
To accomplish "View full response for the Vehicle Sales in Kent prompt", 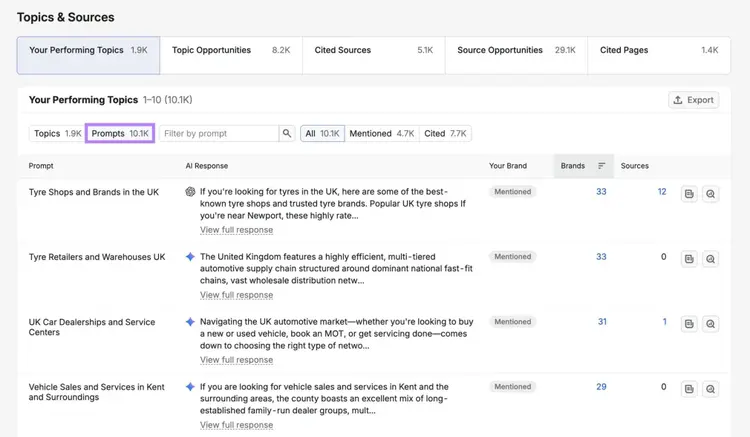I will tap(236, 425).
